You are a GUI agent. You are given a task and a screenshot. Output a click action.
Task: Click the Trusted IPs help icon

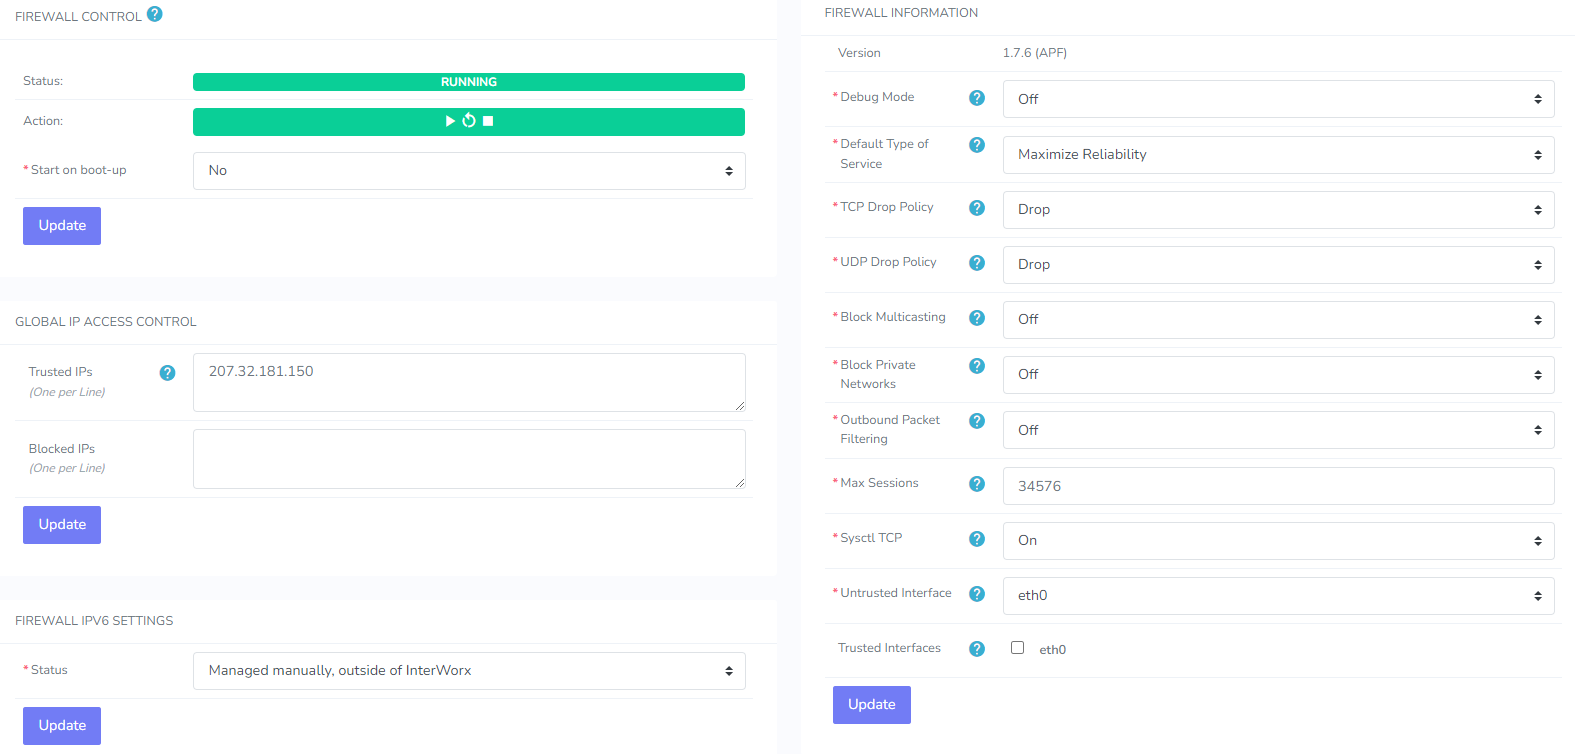click(167, 373)
